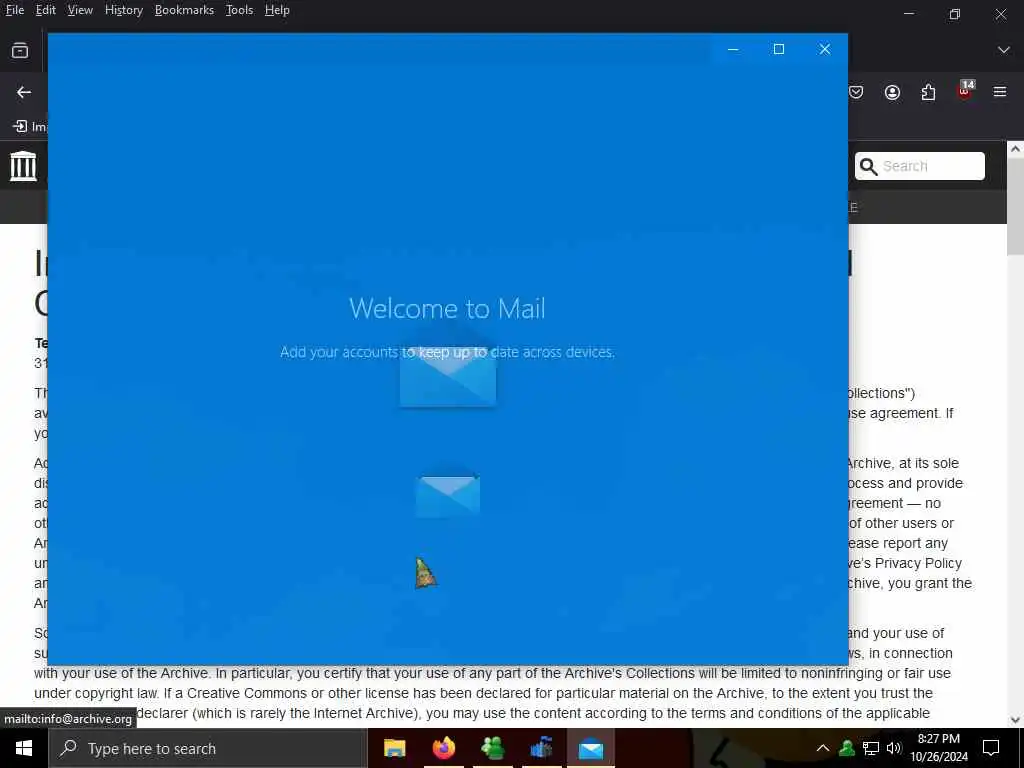This screenshot has height=768, width=1024.
Task: Click the taskbar 'Type here to search' box
Action: [x=208, y=748]
